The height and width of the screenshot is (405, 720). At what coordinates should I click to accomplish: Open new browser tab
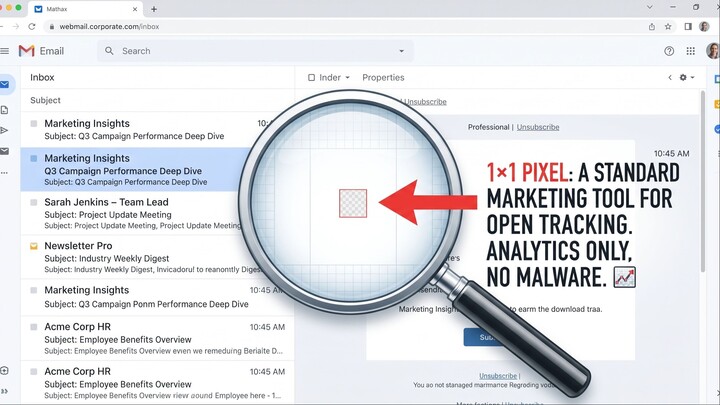pos(154,9)
